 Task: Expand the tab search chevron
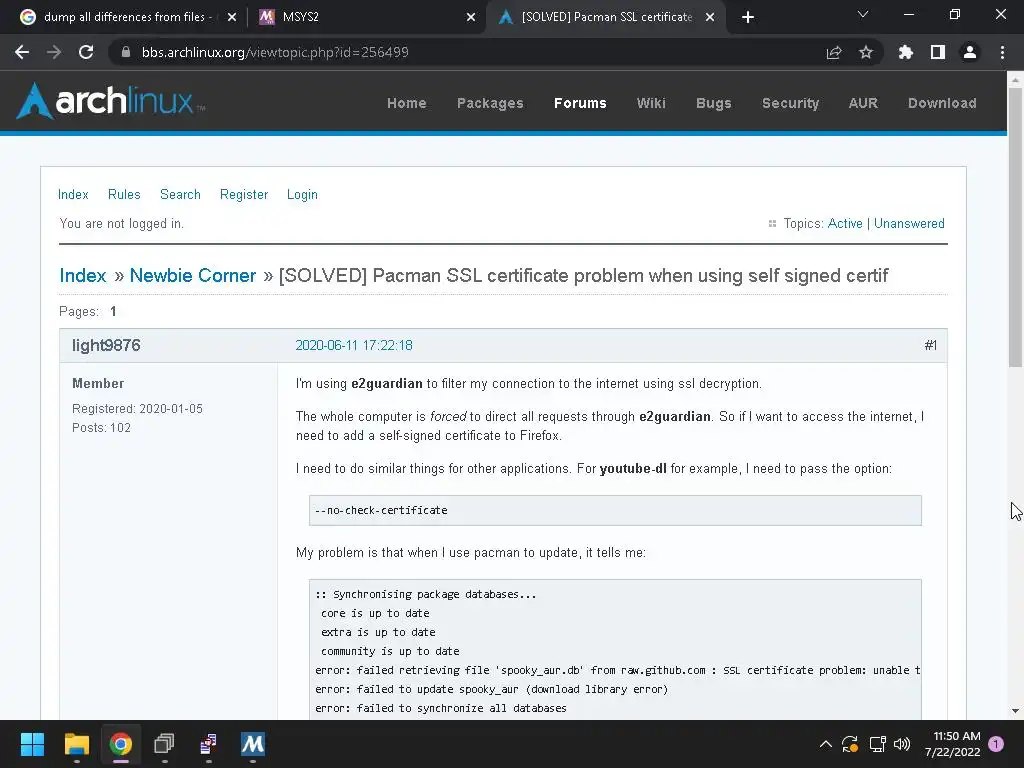pos(863,14)
